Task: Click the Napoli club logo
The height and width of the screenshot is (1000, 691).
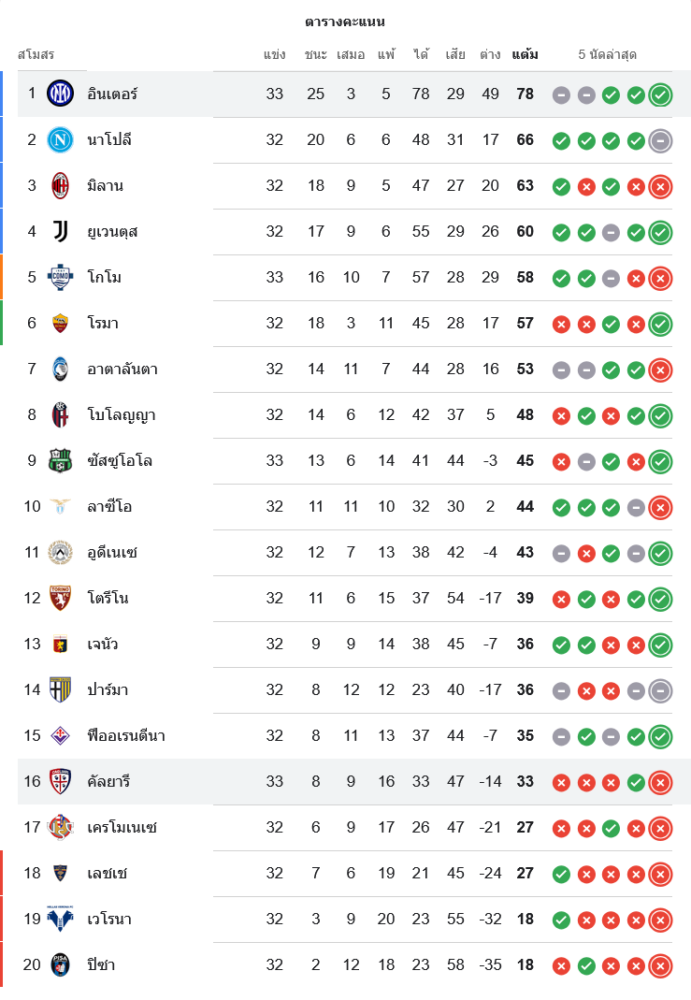Action: [x=60, y=140]
